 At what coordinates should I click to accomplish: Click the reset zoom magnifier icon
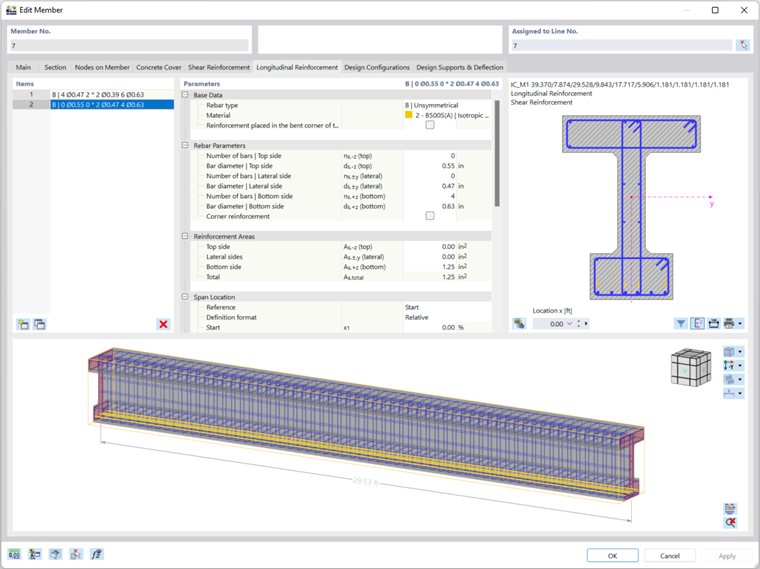(730, 522)
